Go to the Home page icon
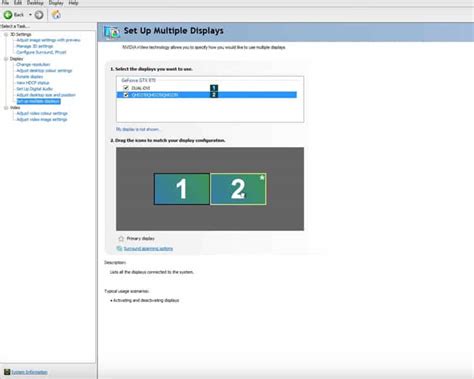Screen dimensions: 474x379 [56, 14]
